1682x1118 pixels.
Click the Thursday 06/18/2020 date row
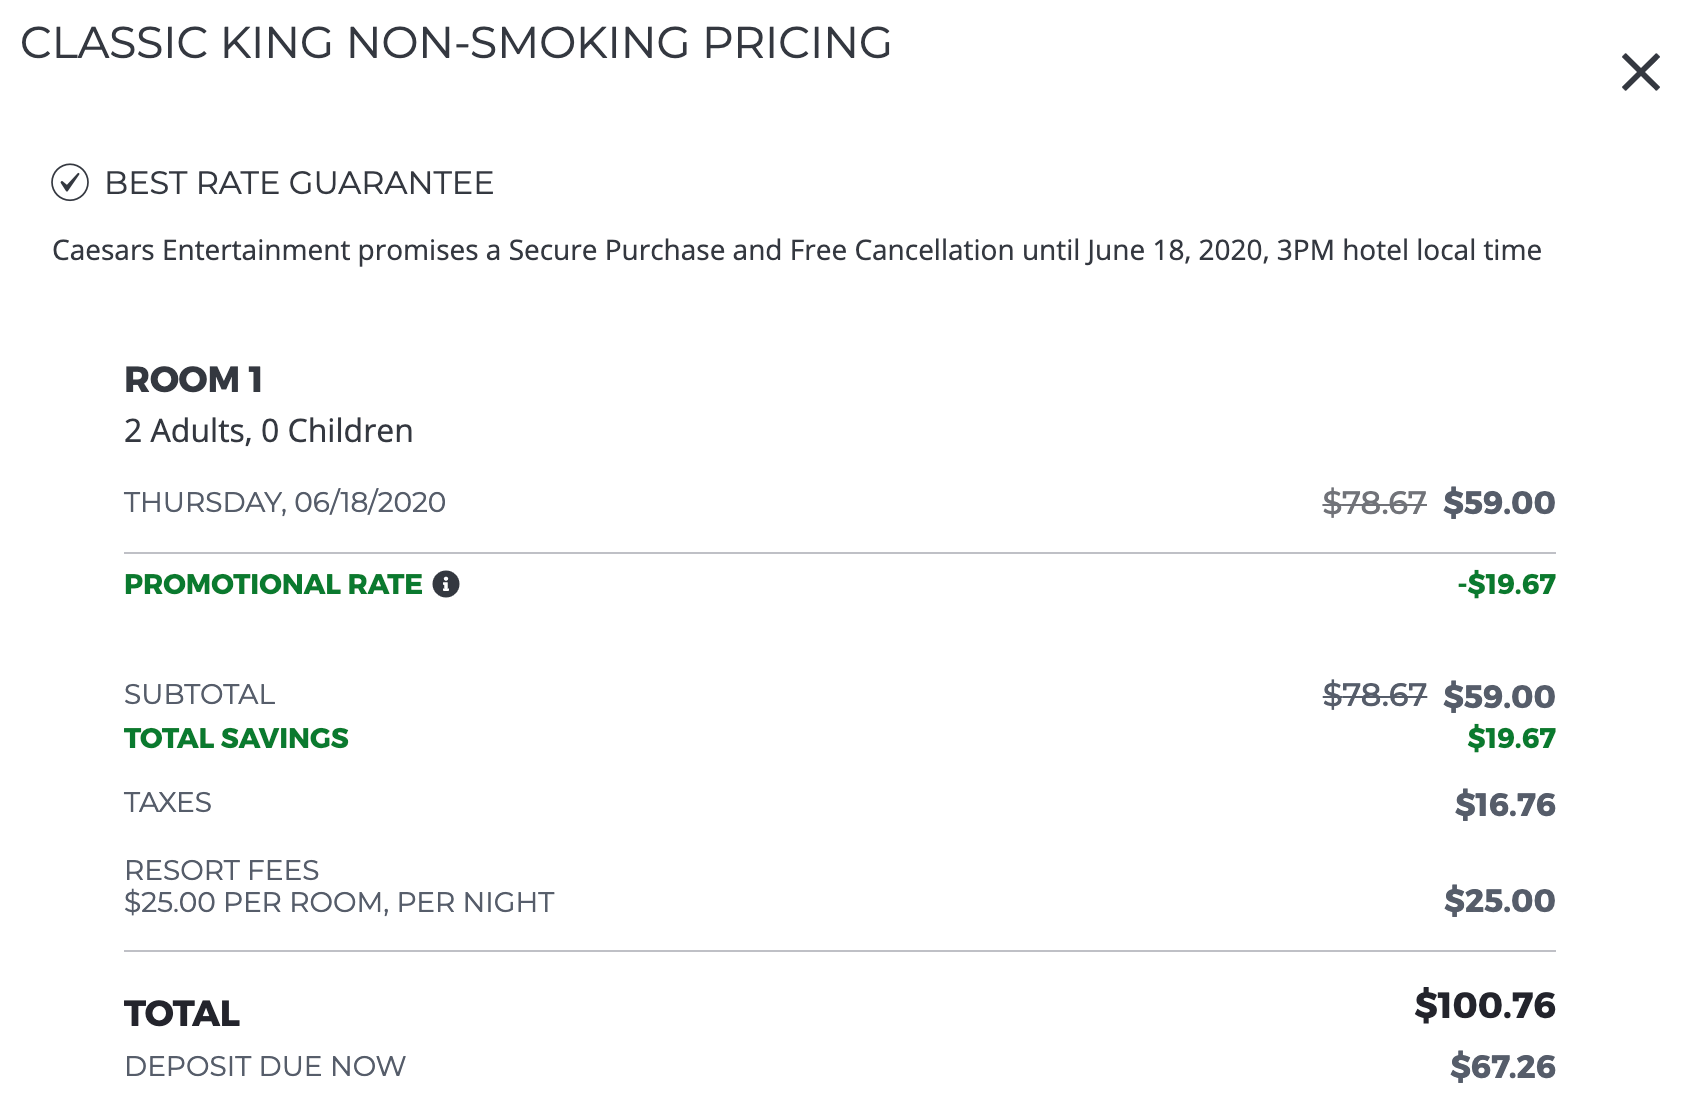click(x=285, y=502)
